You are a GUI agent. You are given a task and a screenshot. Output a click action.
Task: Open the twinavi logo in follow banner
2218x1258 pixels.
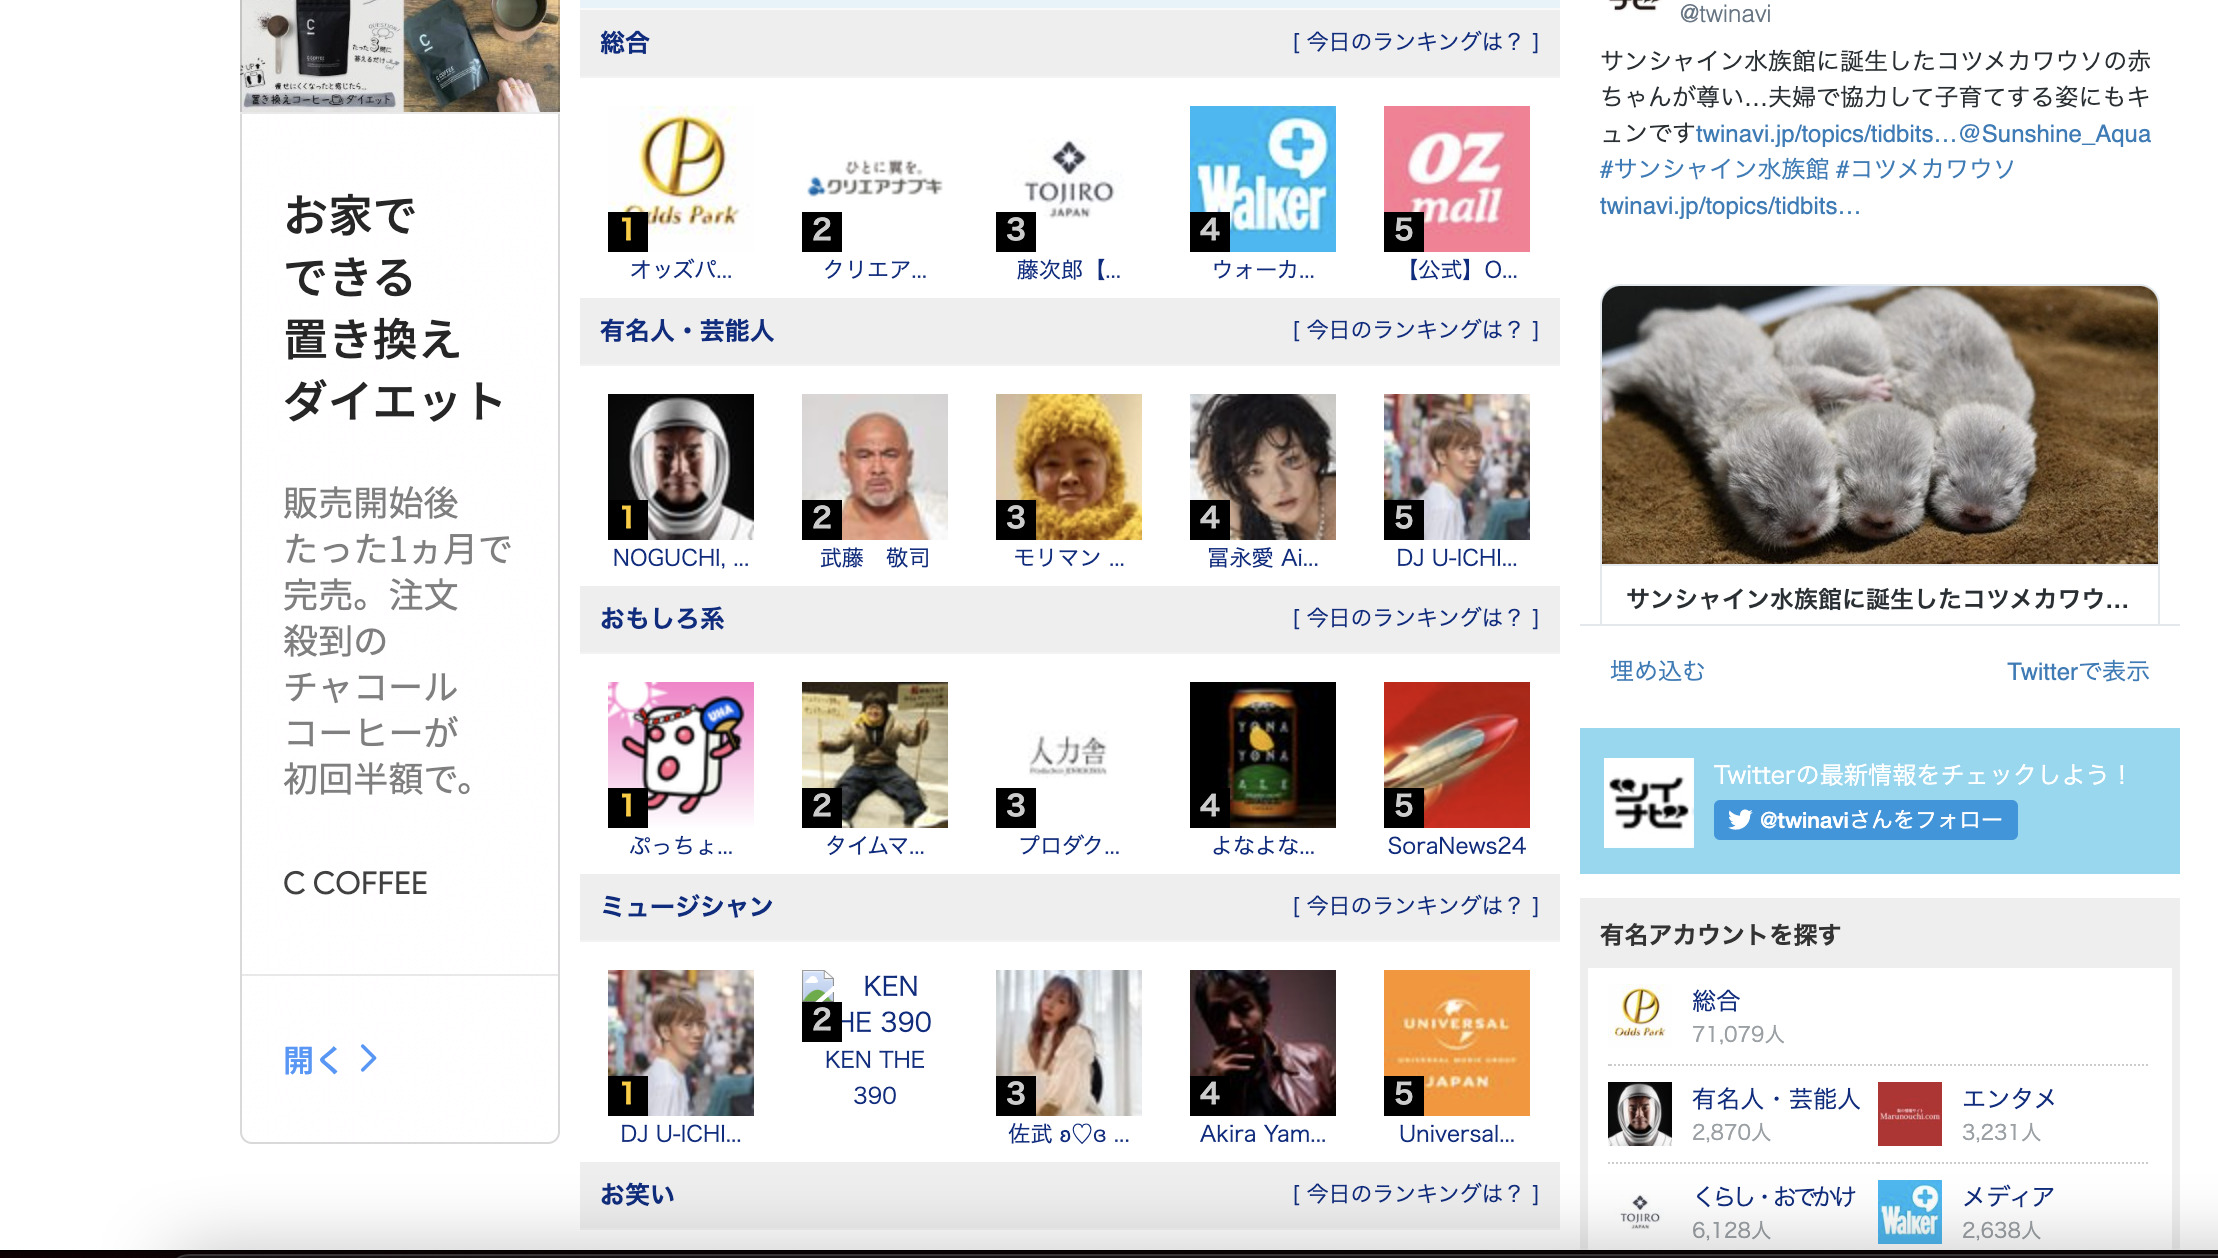(1648, 802)
